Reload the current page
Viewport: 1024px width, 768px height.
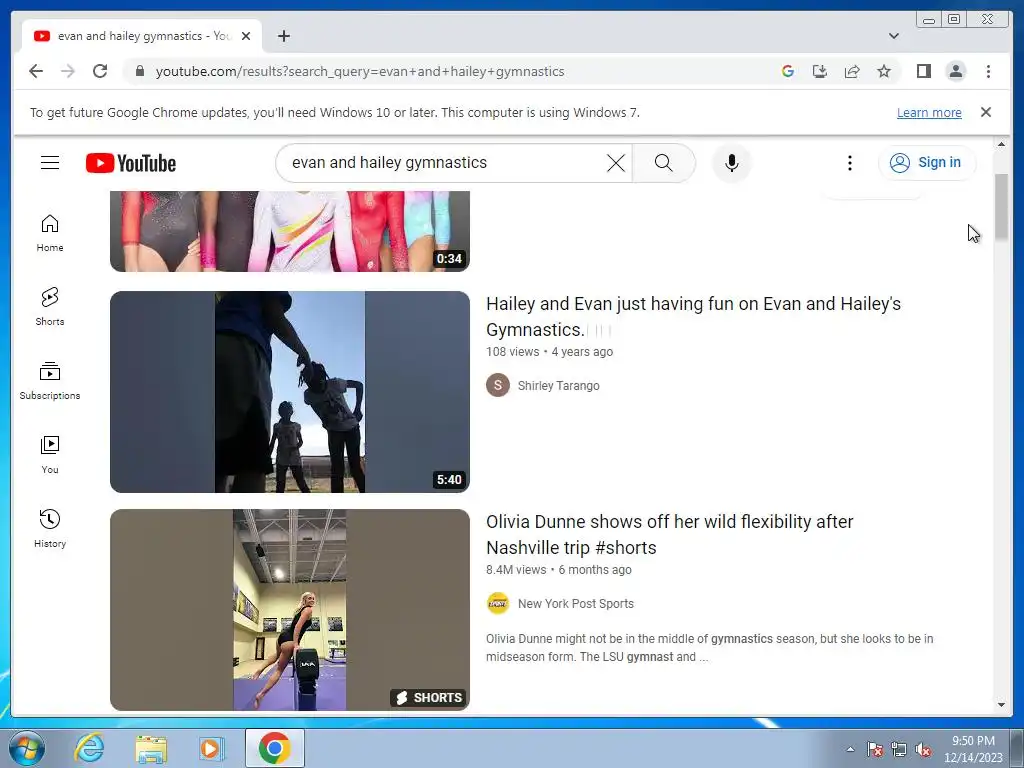pos(100,71)
